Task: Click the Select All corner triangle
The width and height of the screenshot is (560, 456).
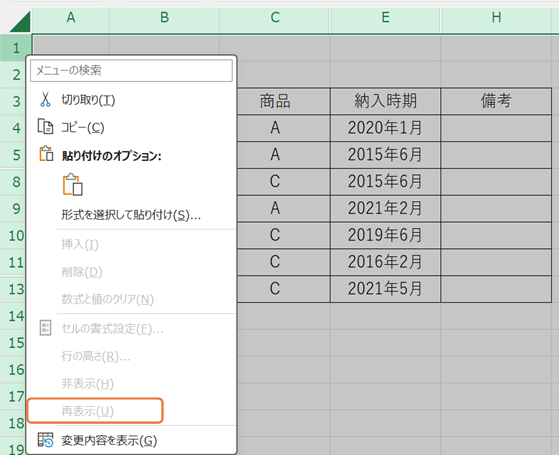Action: (20, 22)
